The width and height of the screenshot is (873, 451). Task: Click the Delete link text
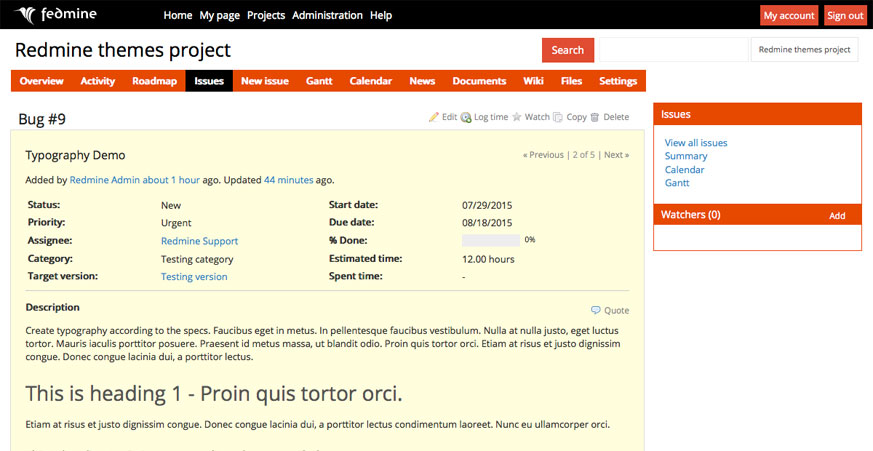coord(616,117)
